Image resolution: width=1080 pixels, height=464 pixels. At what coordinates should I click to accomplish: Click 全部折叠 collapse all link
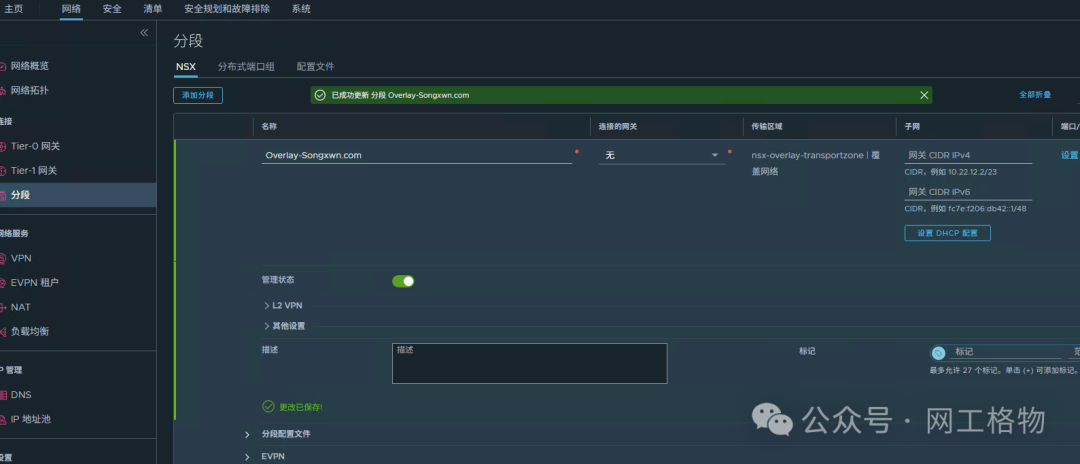tap(1035, 95)
